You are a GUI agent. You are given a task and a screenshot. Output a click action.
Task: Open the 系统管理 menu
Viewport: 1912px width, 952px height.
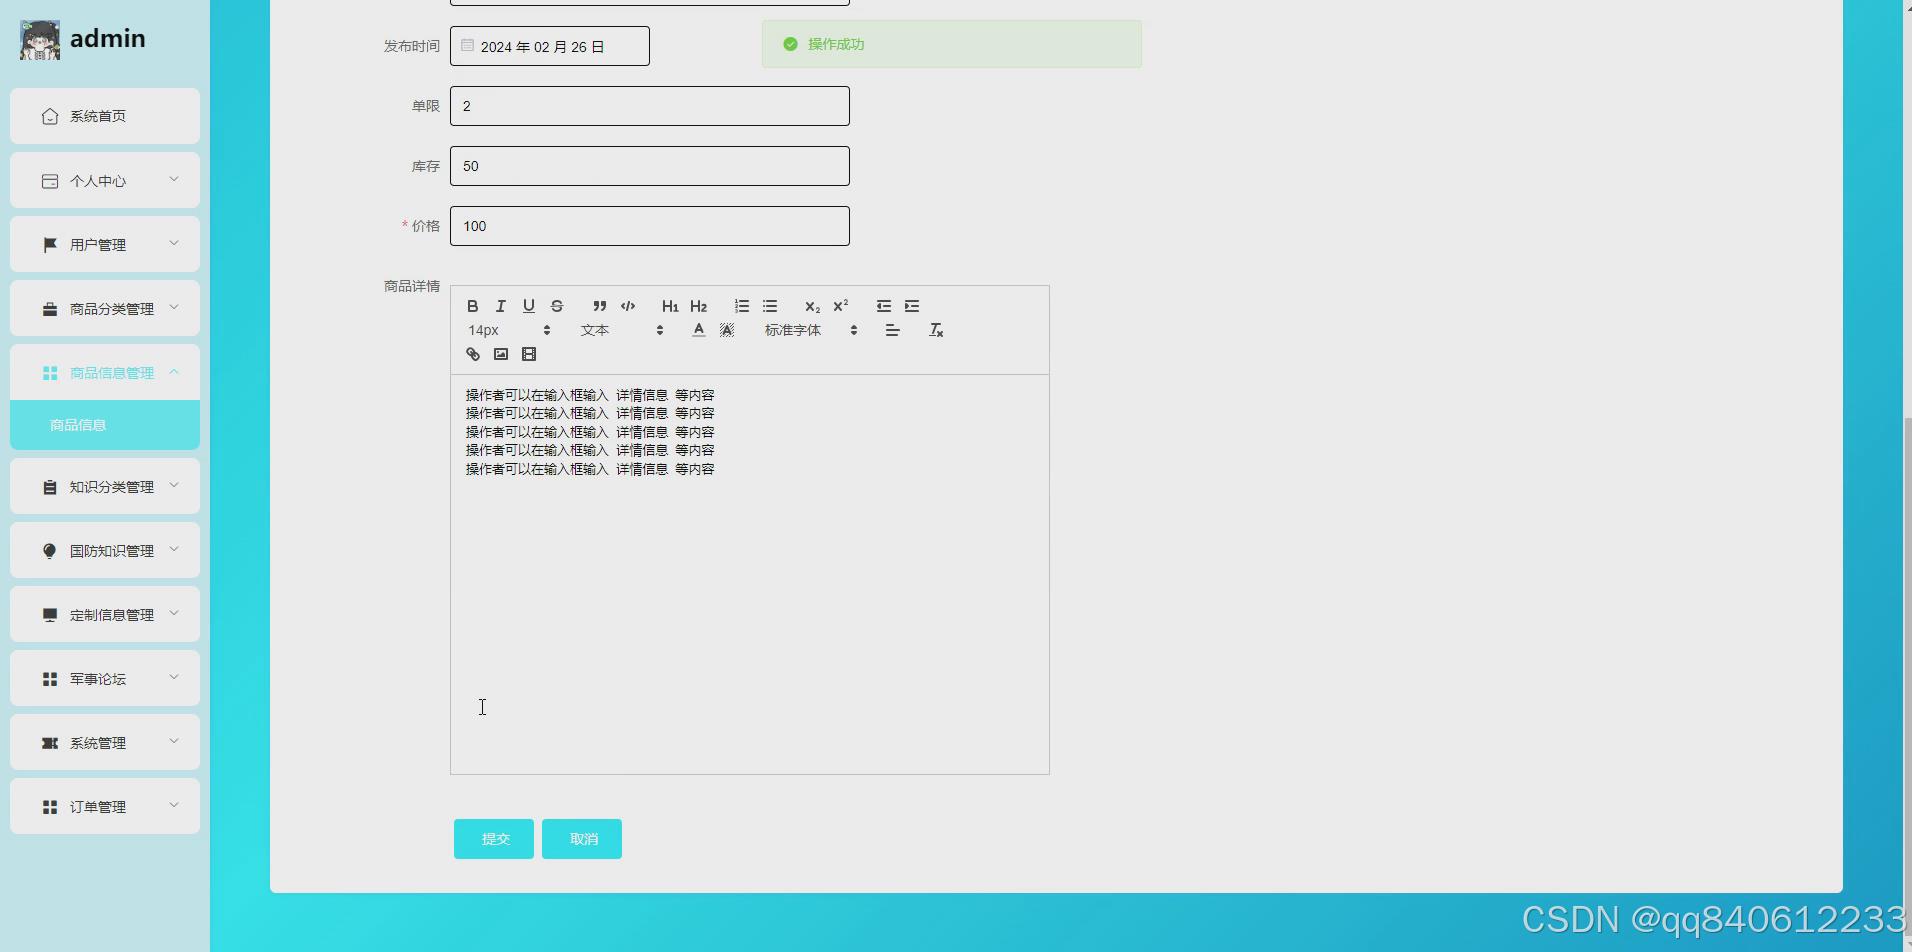(105, 742)
